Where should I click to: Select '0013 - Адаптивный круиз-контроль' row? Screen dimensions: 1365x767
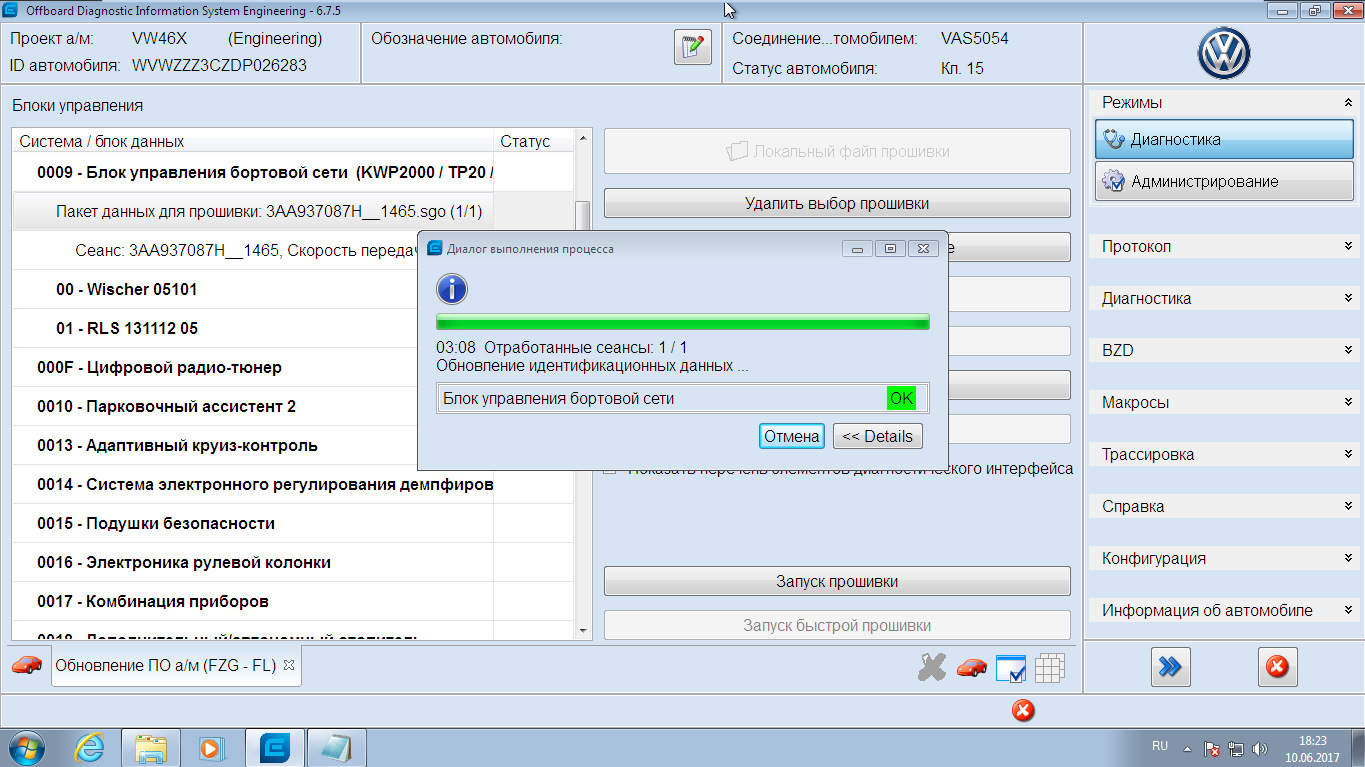(293, 445)
